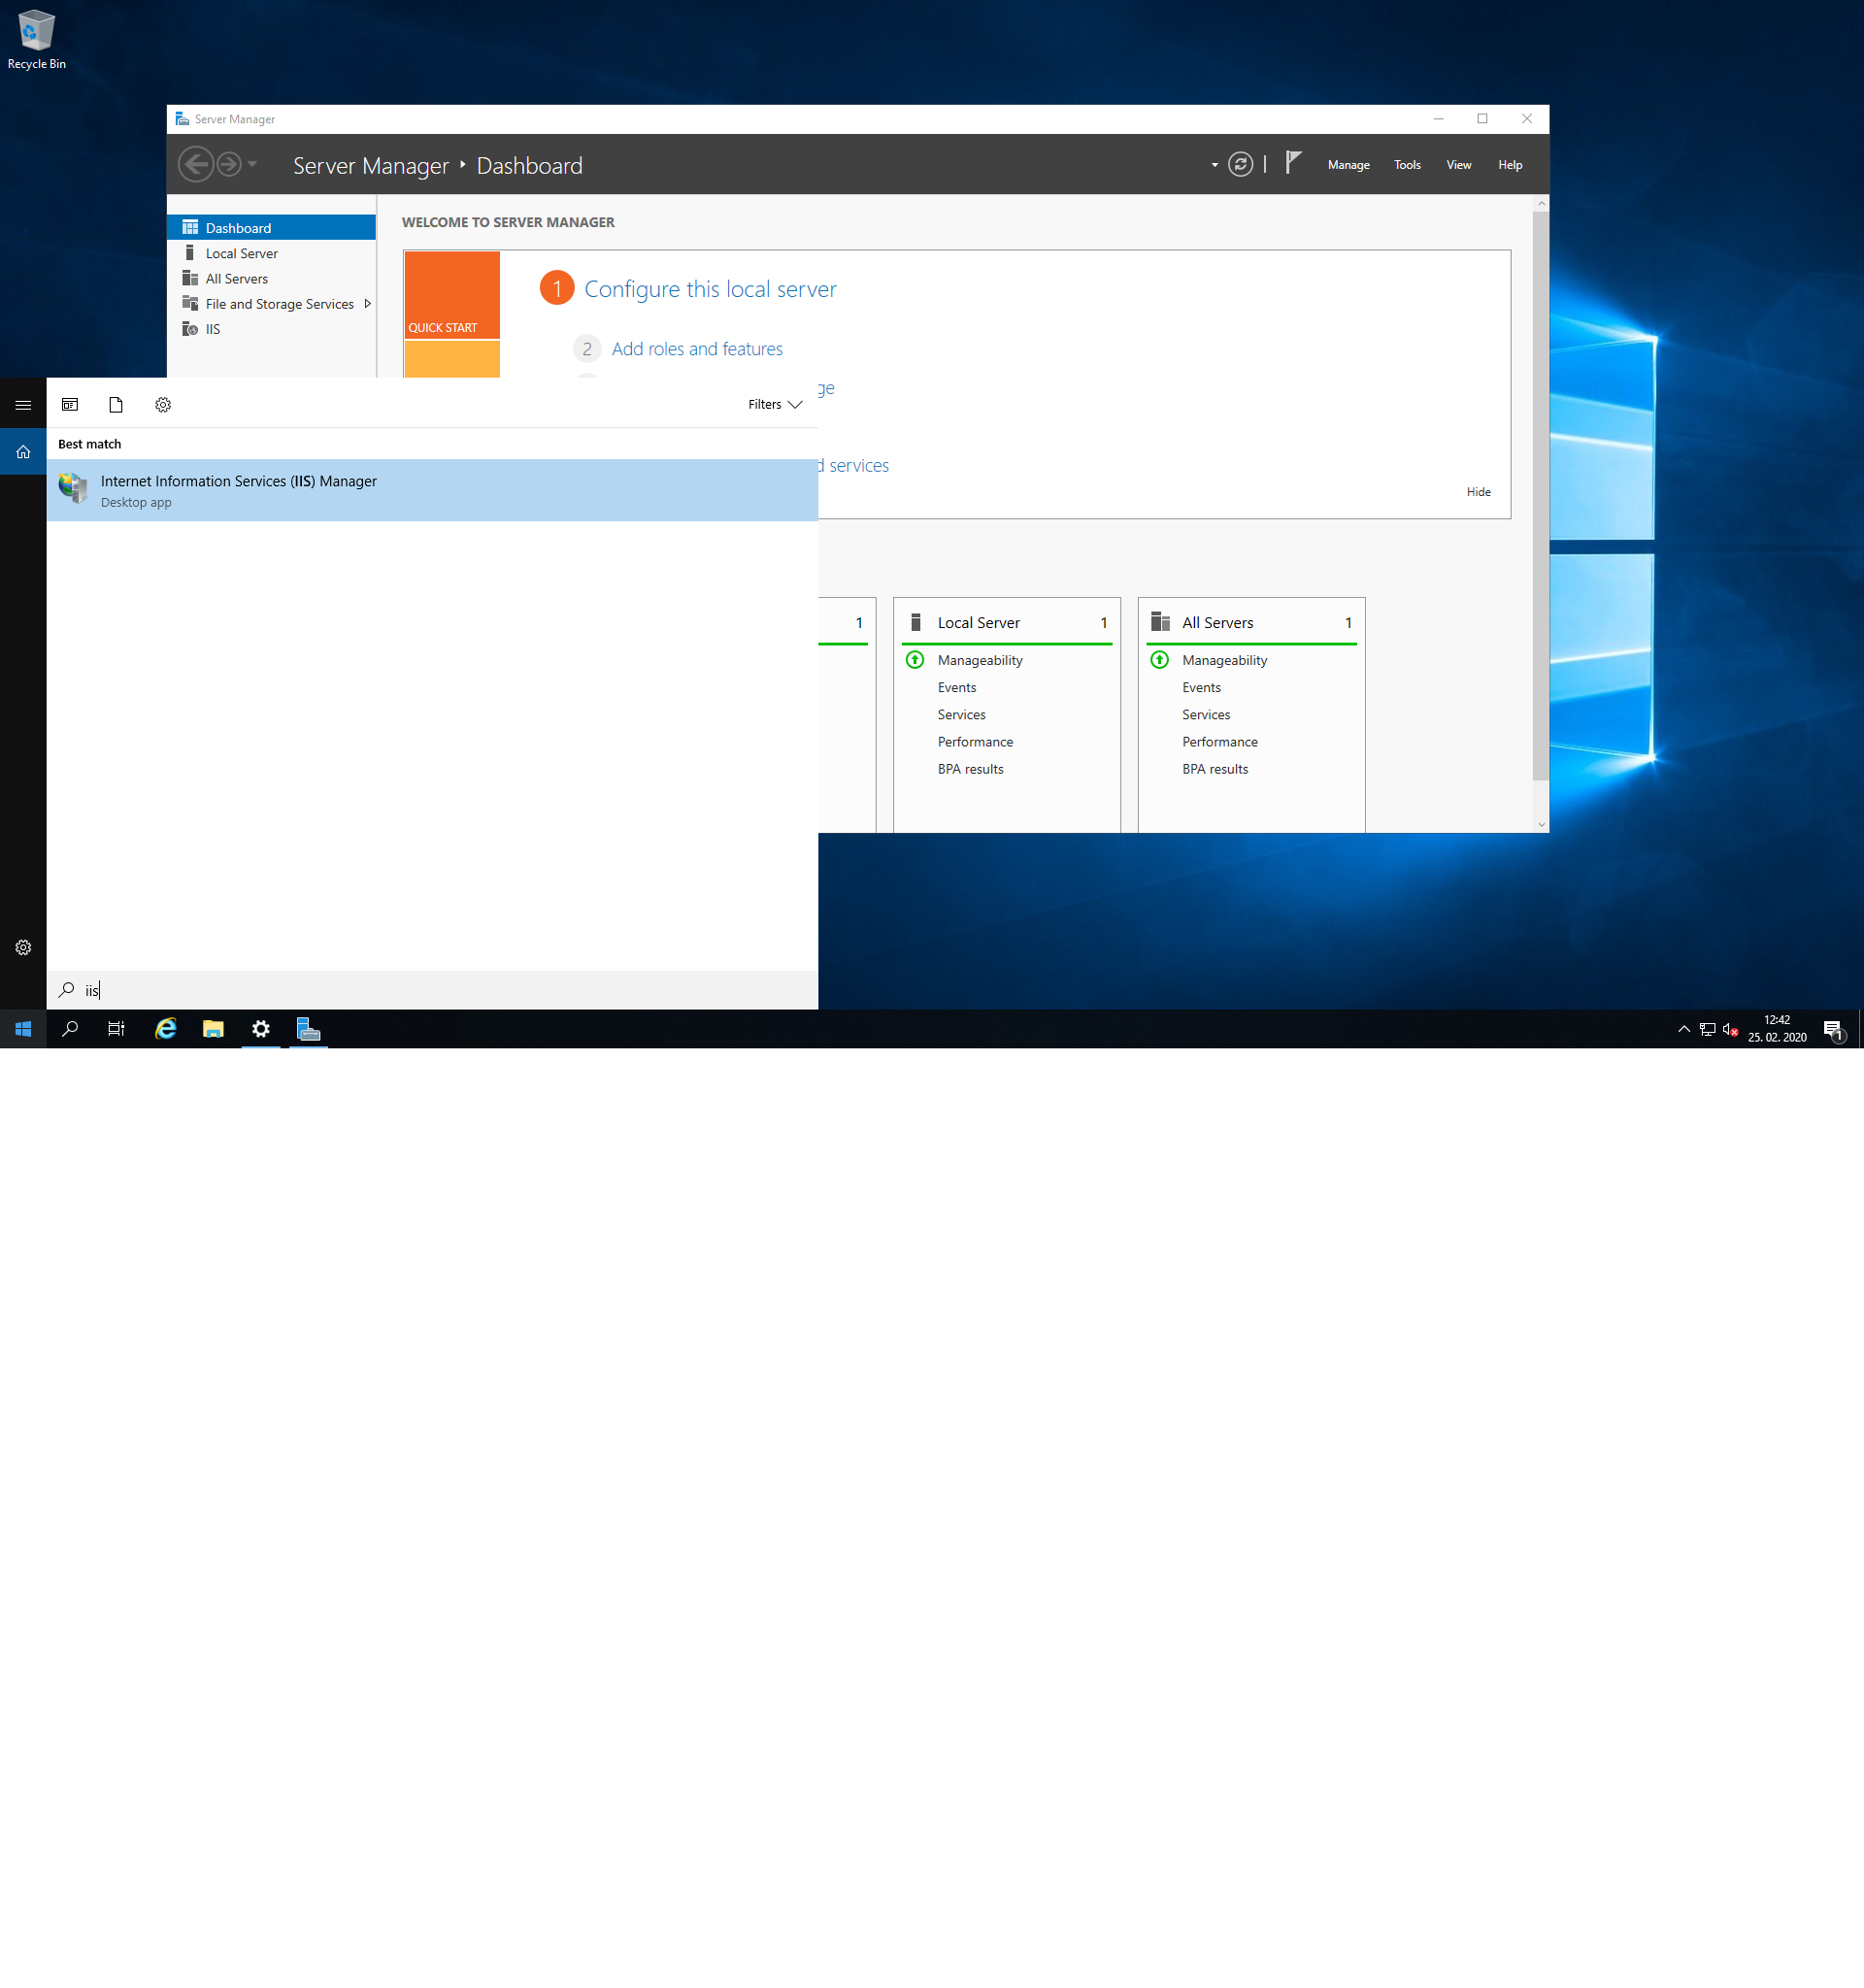Click the network tray icon
Image resolution: width=1864 pixels, height=1988 pixels.
click(1708, 1029)
